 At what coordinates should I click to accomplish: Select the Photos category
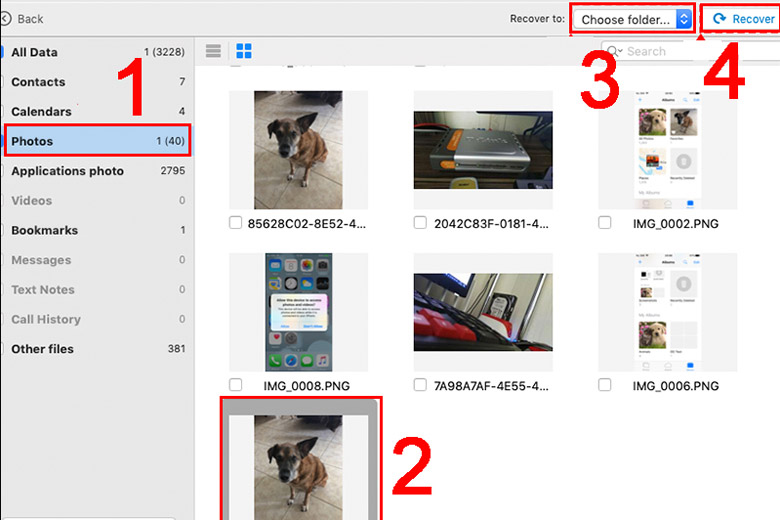[98, 141]
